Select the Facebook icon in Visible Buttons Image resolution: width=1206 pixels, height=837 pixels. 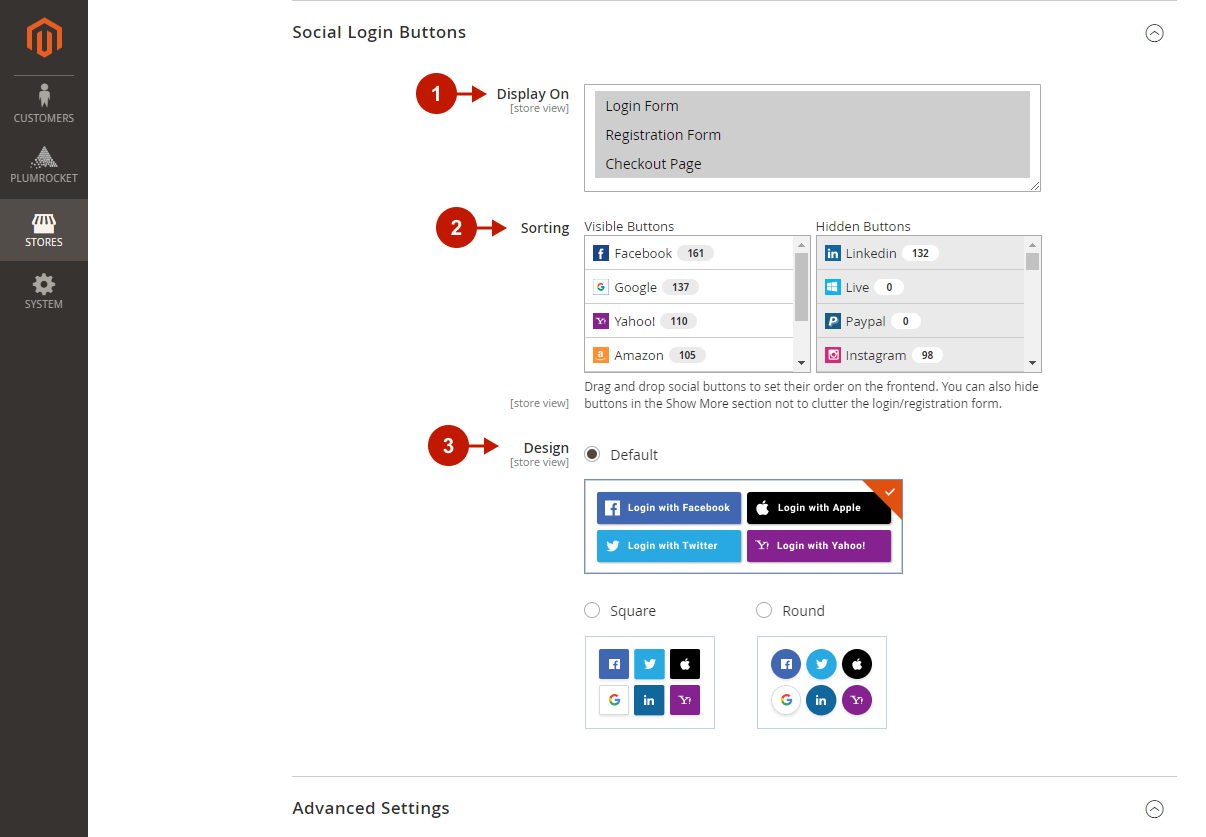click(601, 253)
